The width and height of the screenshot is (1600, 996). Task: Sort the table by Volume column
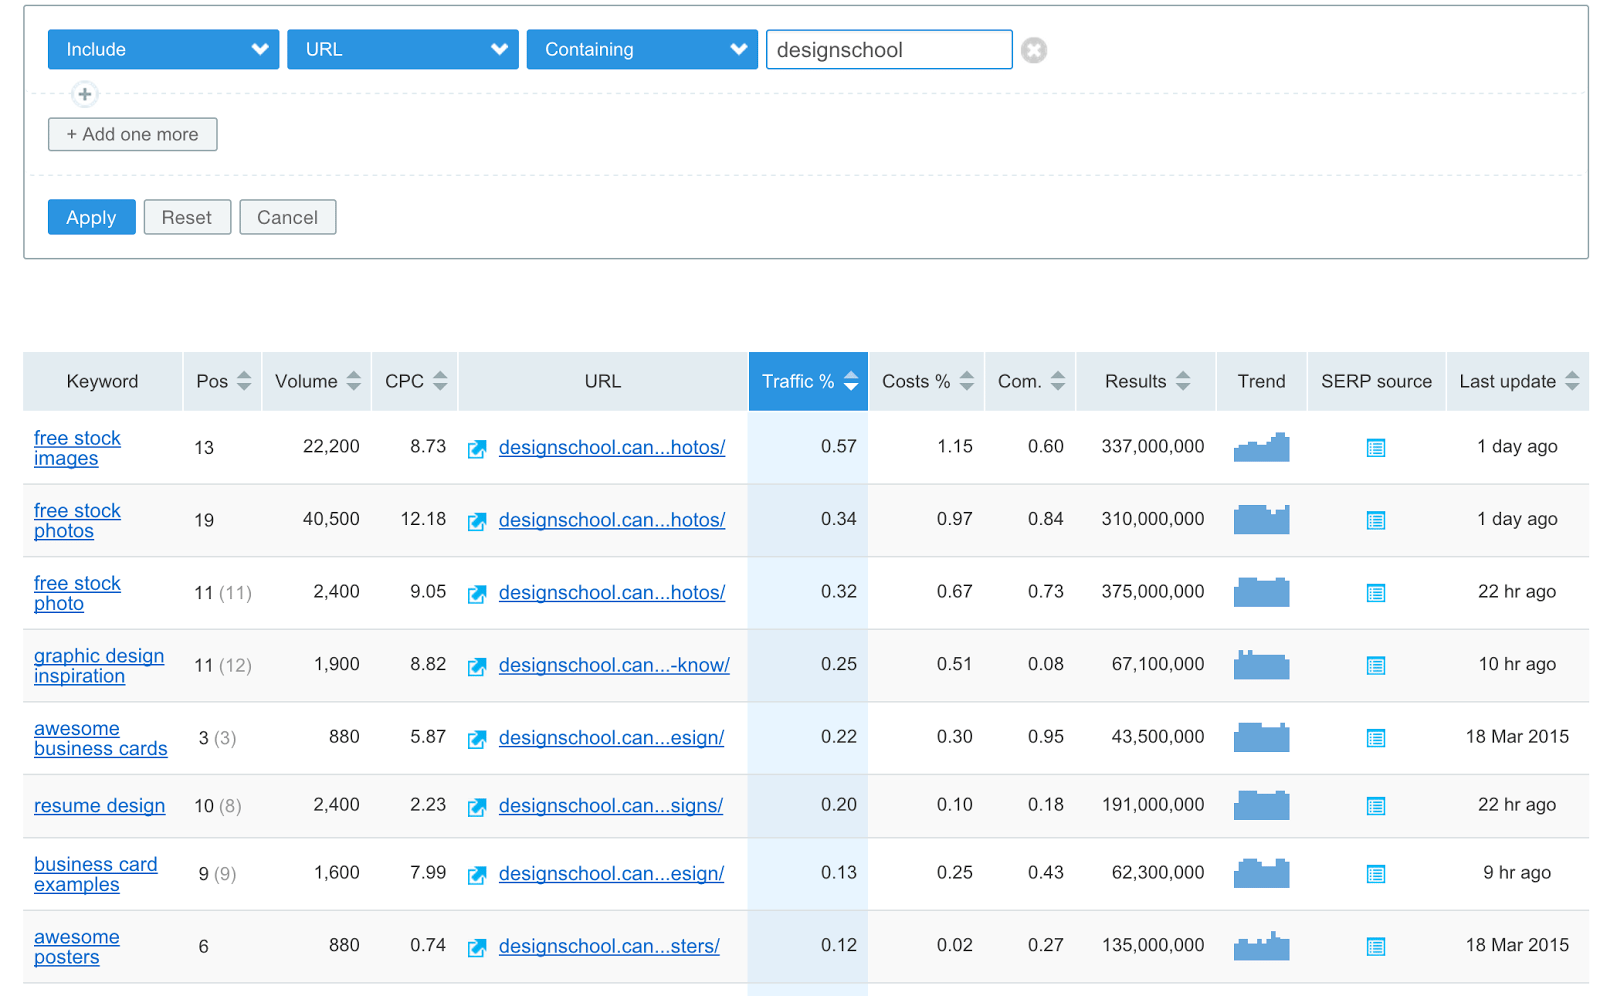pos(354,381)
